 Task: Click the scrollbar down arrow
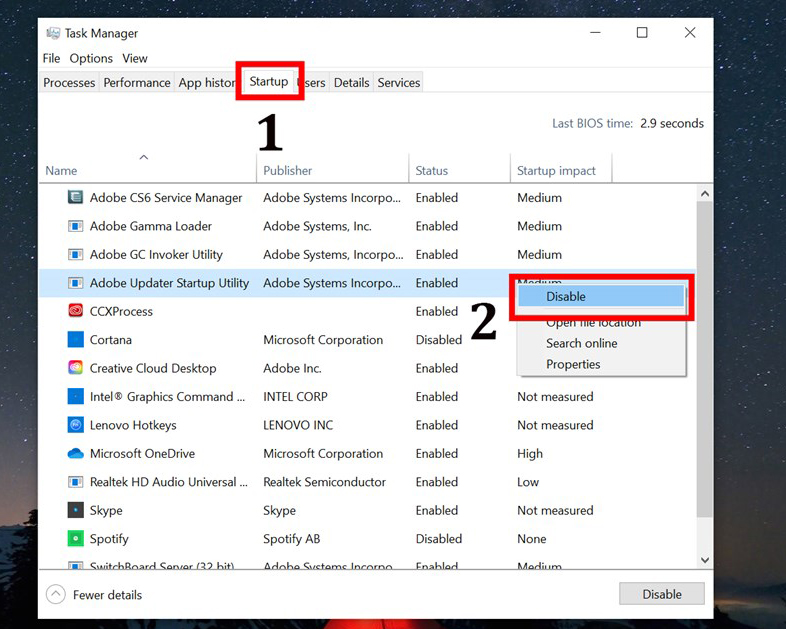coord(704,561)
